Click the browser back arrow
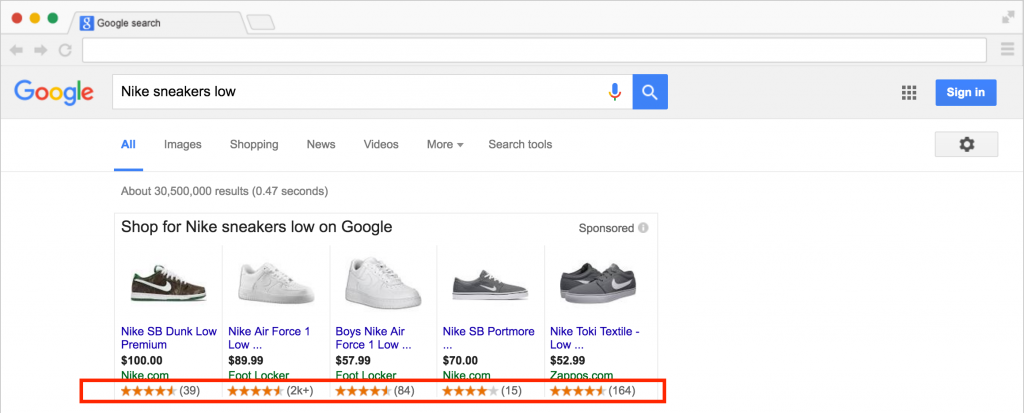The image size is (1024, 413). 16,50
